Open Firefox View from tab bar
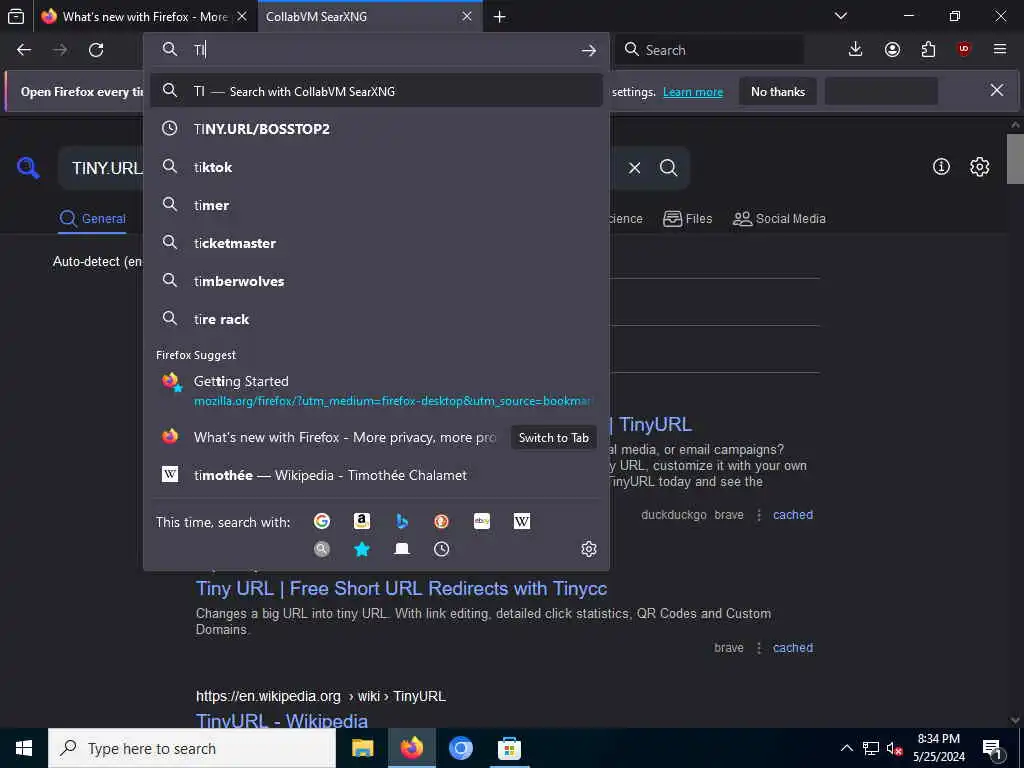This screenshot has height=768, width=1024. [x=16, y=16]
